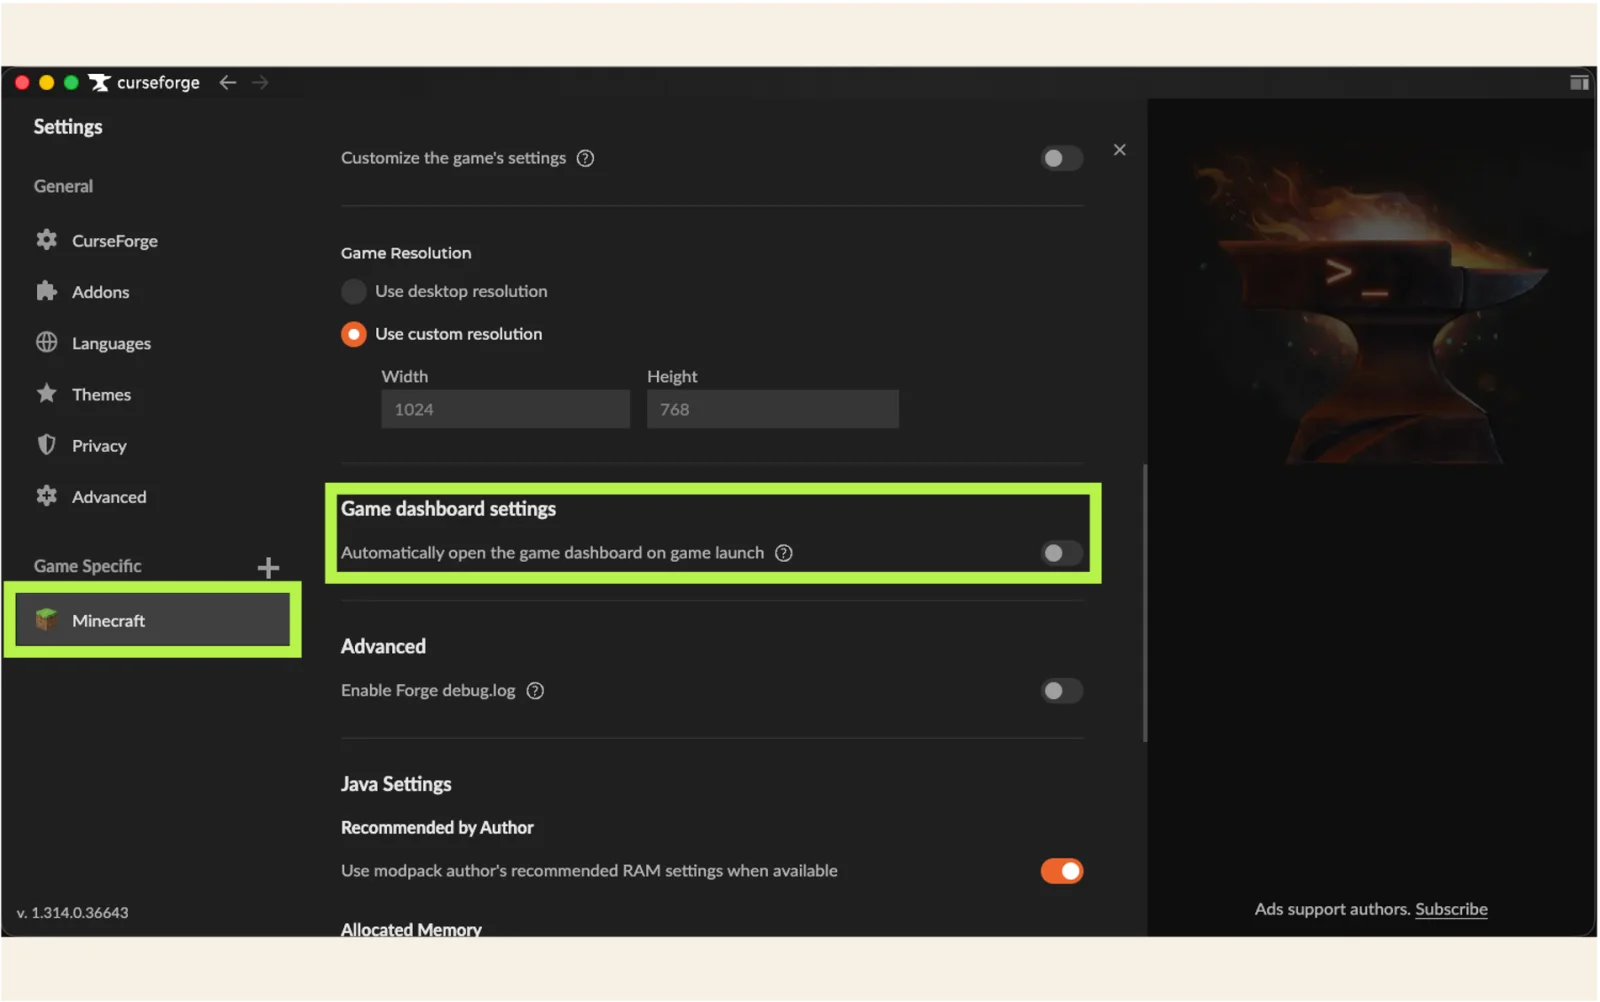
Task: Click the General category label in sidebar
Action: pos(63,186)
